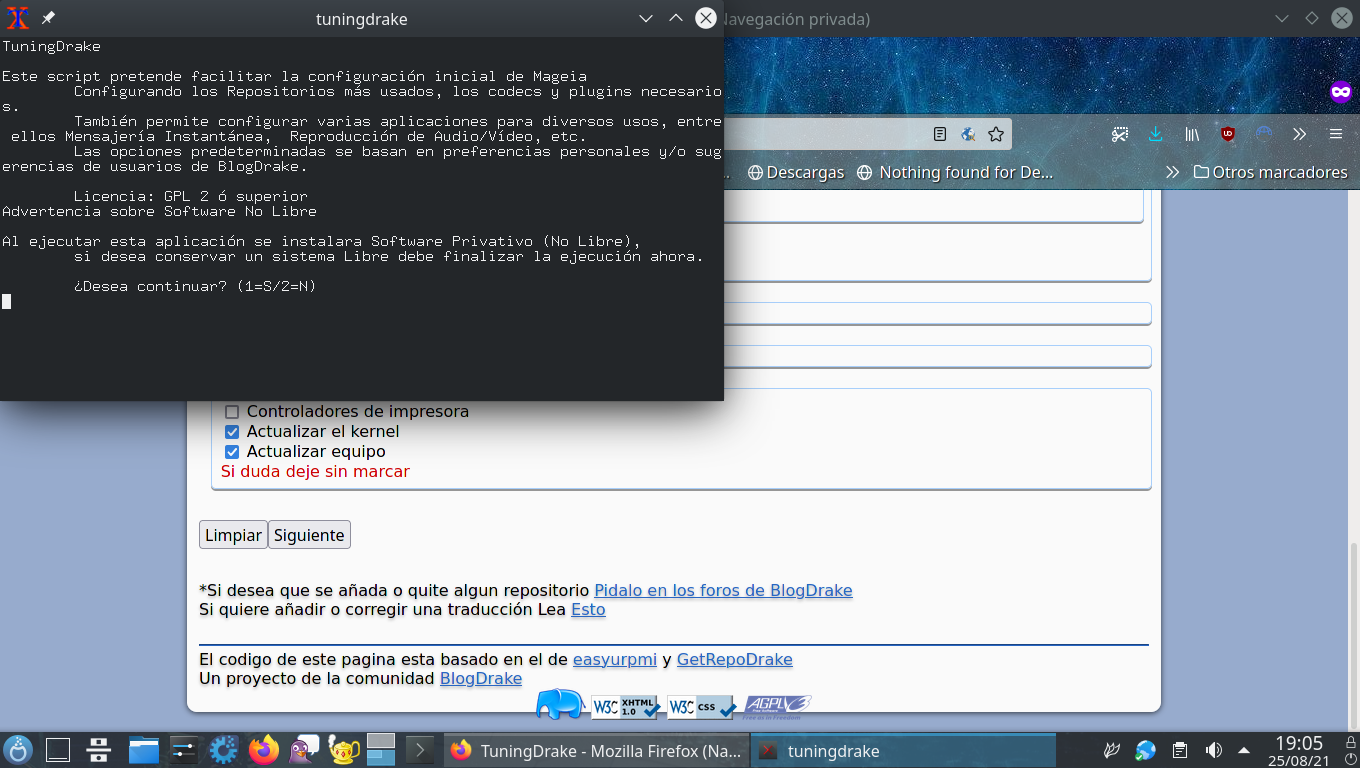Click the 19:05 clock in the taskbar

pos(1299,743)
